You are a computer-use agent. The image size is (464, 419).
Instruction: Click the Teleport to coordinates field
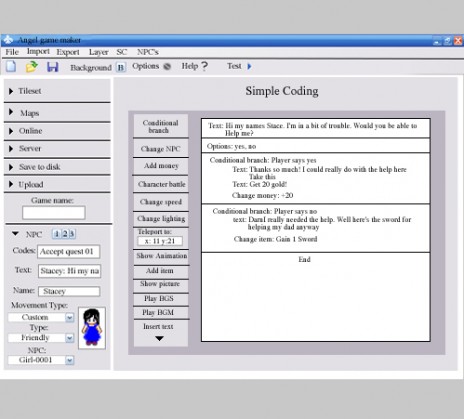pyautogui.click(x=160, y=241)
